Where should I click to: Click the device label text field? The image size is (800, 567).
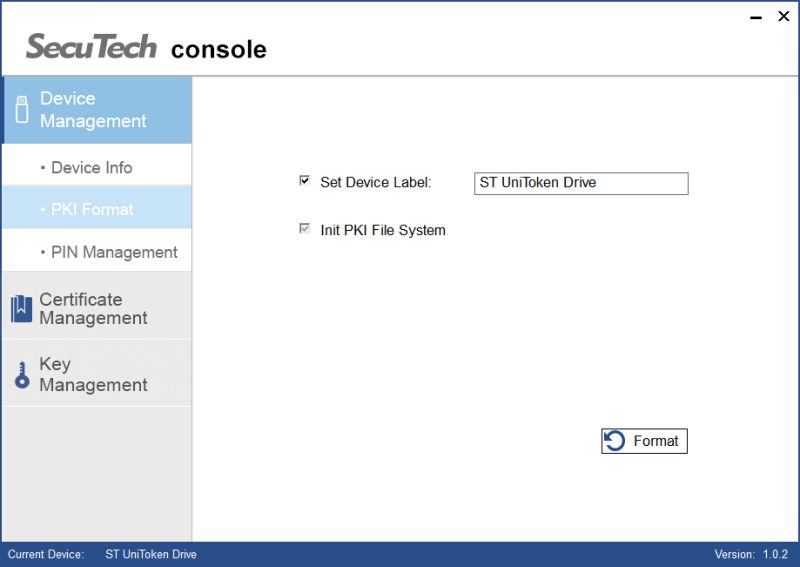click(581, 183)
